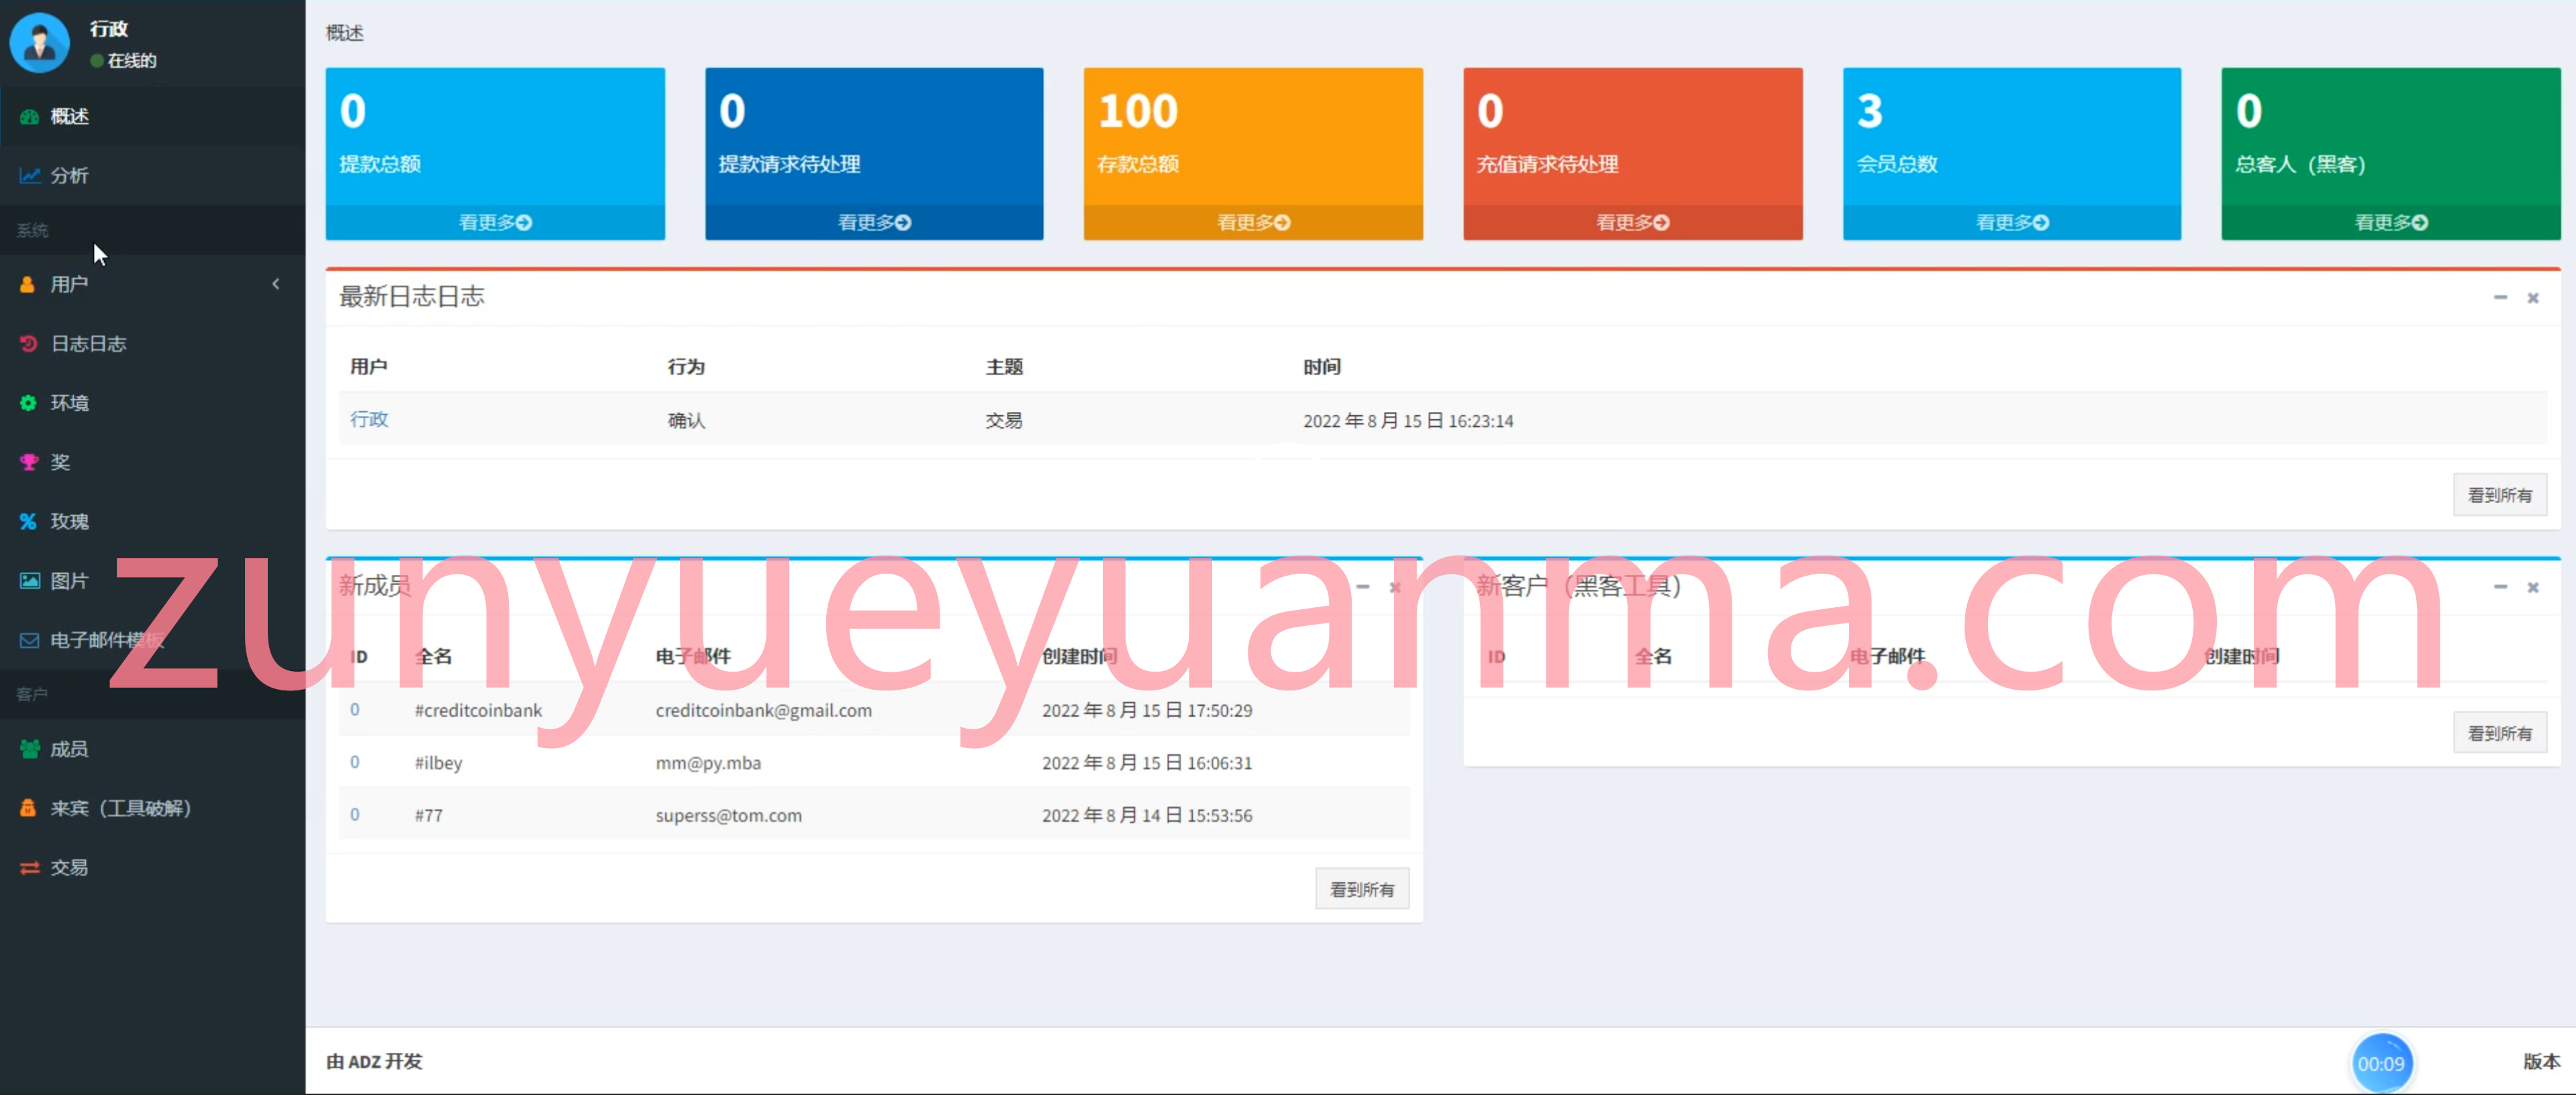This screenshot has height=1095, width=2576.
Task: Open the 玫瑰 percent icon
Action: coord(28,521)
